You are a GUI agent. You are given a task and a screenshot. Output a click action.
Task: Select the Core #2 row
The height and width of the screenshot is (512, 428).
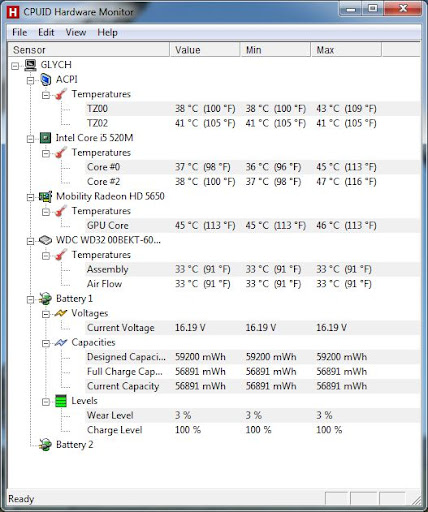click(252, 182)
